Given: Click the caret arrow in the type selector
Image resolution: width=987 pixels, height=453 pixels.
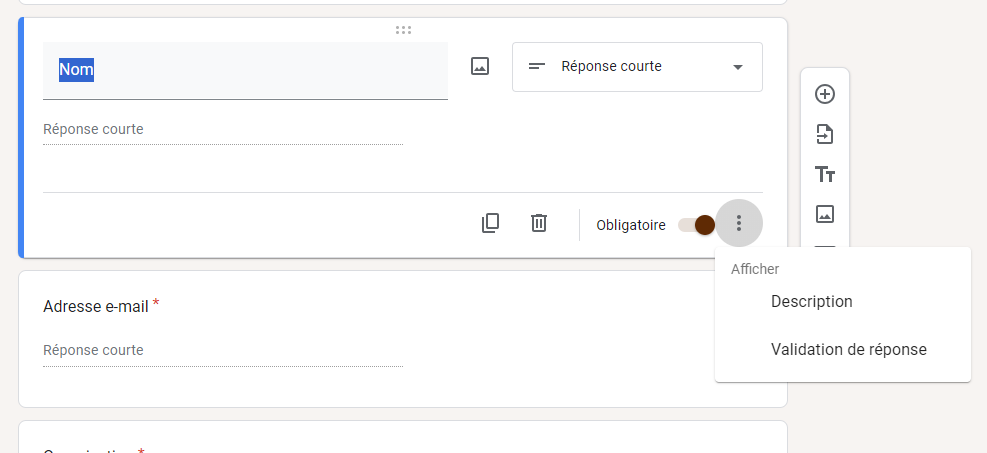Looking at the screenshot, I should coord(738,67).
